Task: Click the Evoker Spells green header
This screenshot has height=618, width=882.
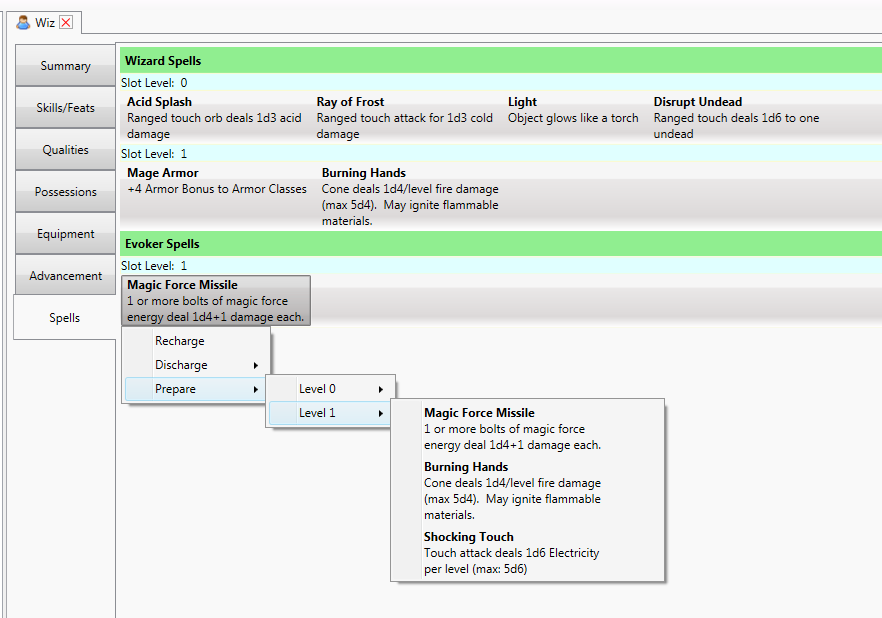Action: pyautogui.click(x=500, y=244)
